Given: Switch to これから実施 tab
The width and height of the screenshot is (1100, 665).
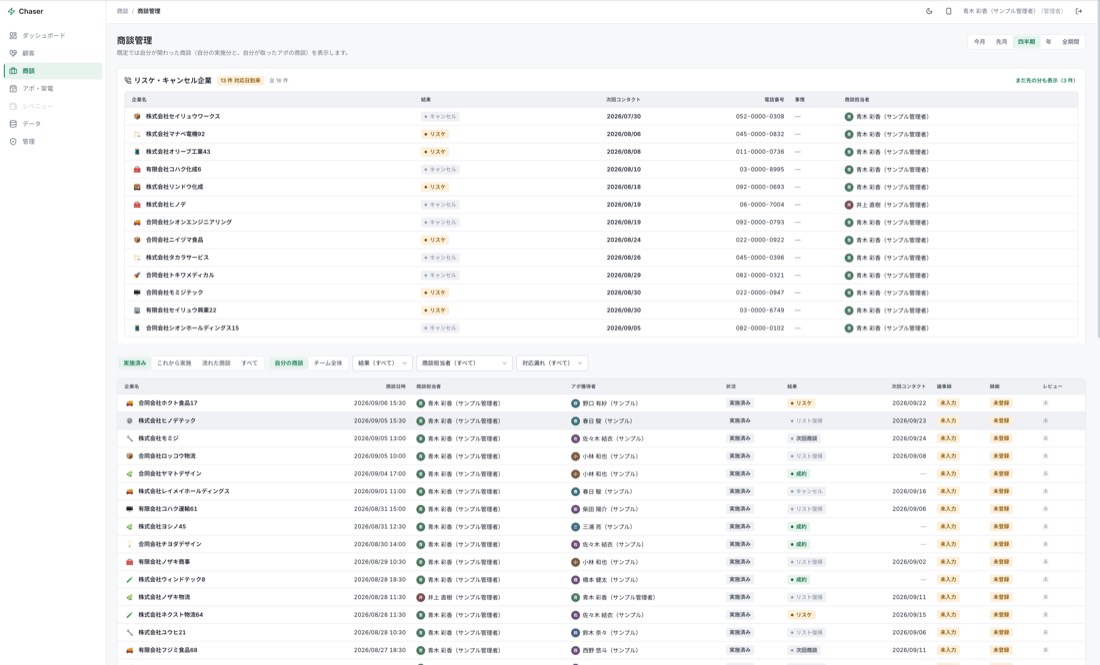Looking at the screenshot, I should pos(174,363).
